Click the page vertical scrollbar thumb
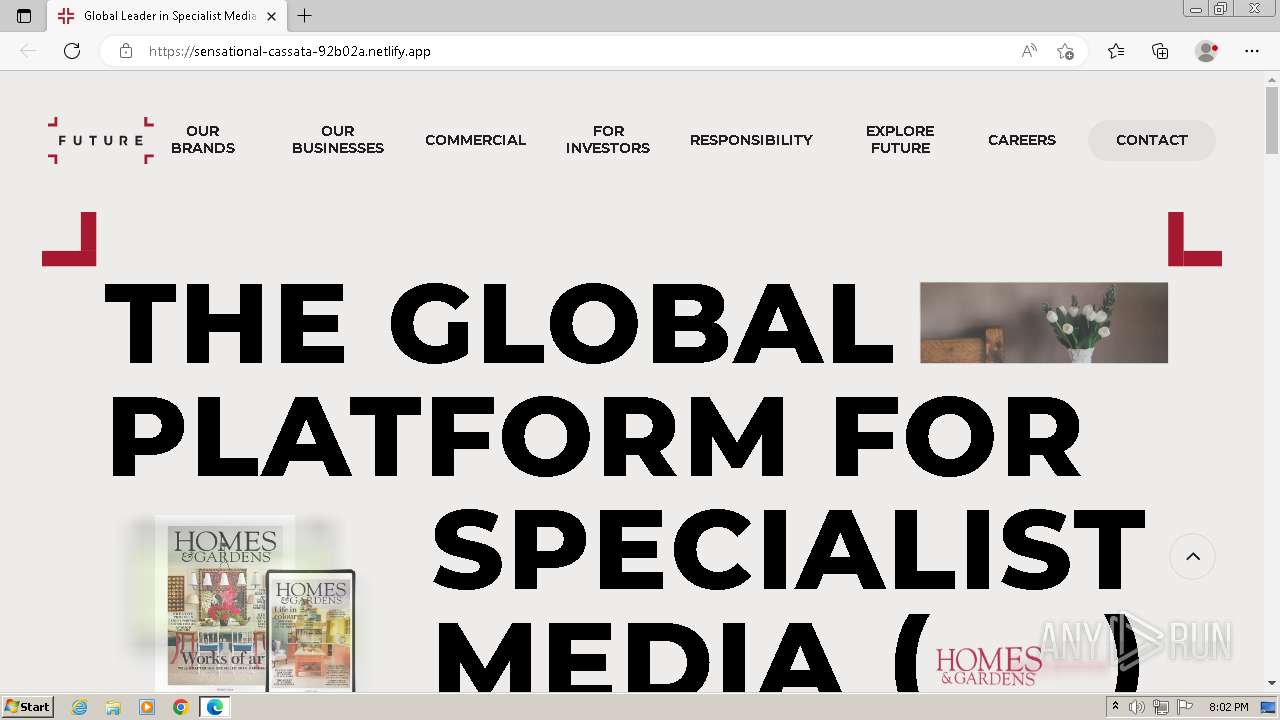Screen dimensions: 1280x720 1272,120
